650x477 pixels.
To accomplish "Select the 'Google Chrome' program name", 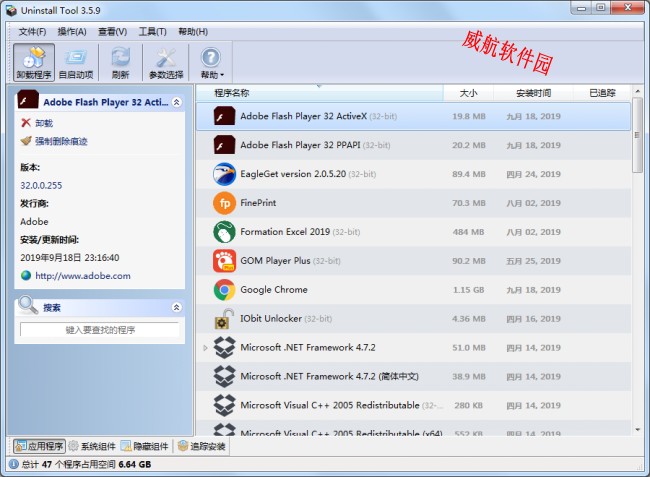I will pyautogui.click(x=274, y=290).
